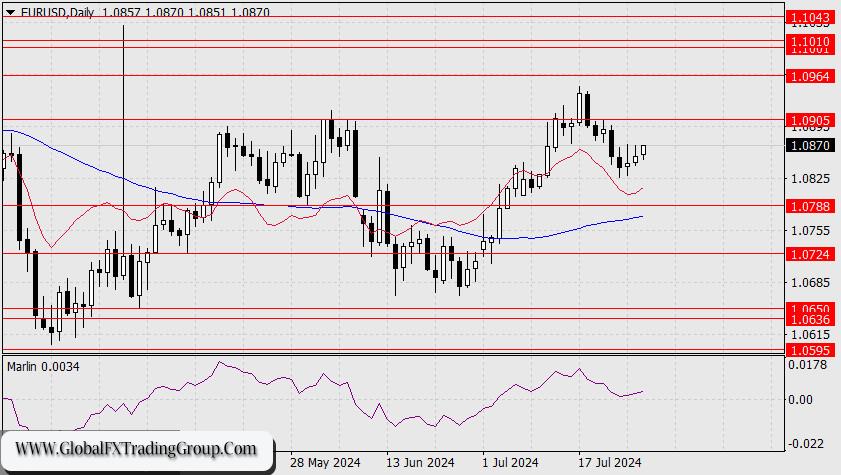Click the 0.0178 Marlin scale value
This screenshot has width=841, height=475.
coord(807,365)
